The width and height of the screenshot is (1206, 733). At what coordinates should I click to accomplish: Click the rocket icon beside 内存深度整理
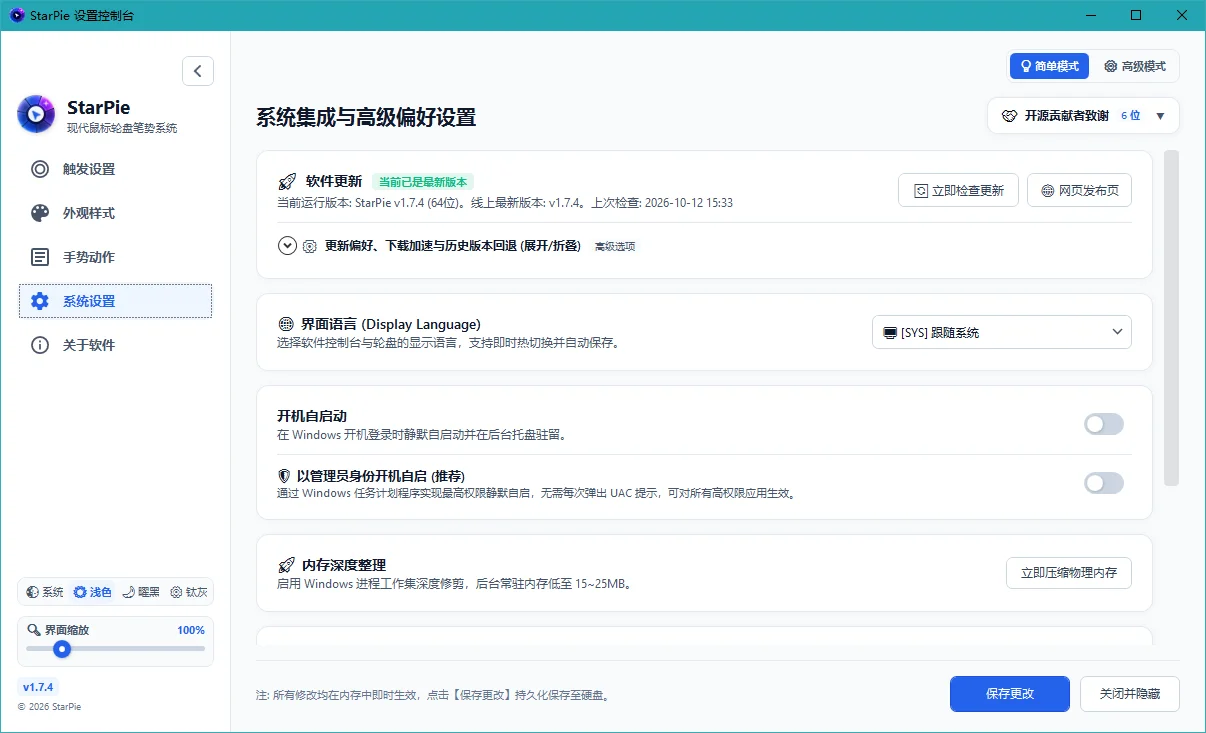pyautogui.click(x=287, y=565)
